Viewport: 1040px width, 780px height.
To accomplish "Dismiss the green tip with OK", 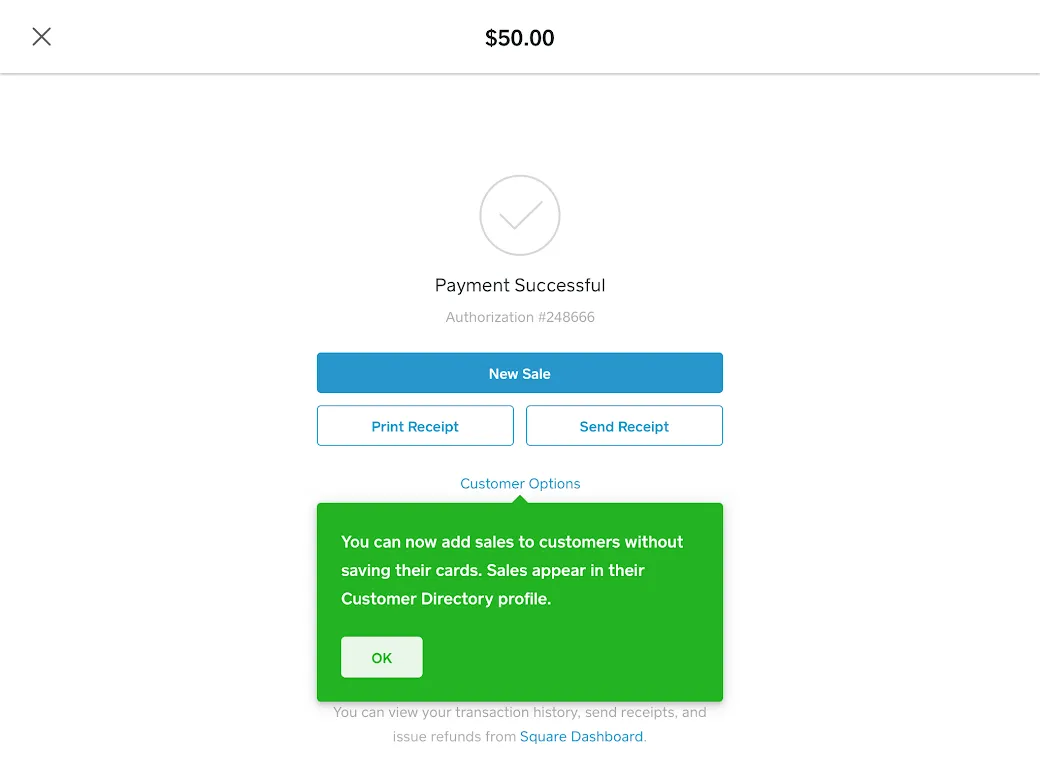I will [381, 657].
